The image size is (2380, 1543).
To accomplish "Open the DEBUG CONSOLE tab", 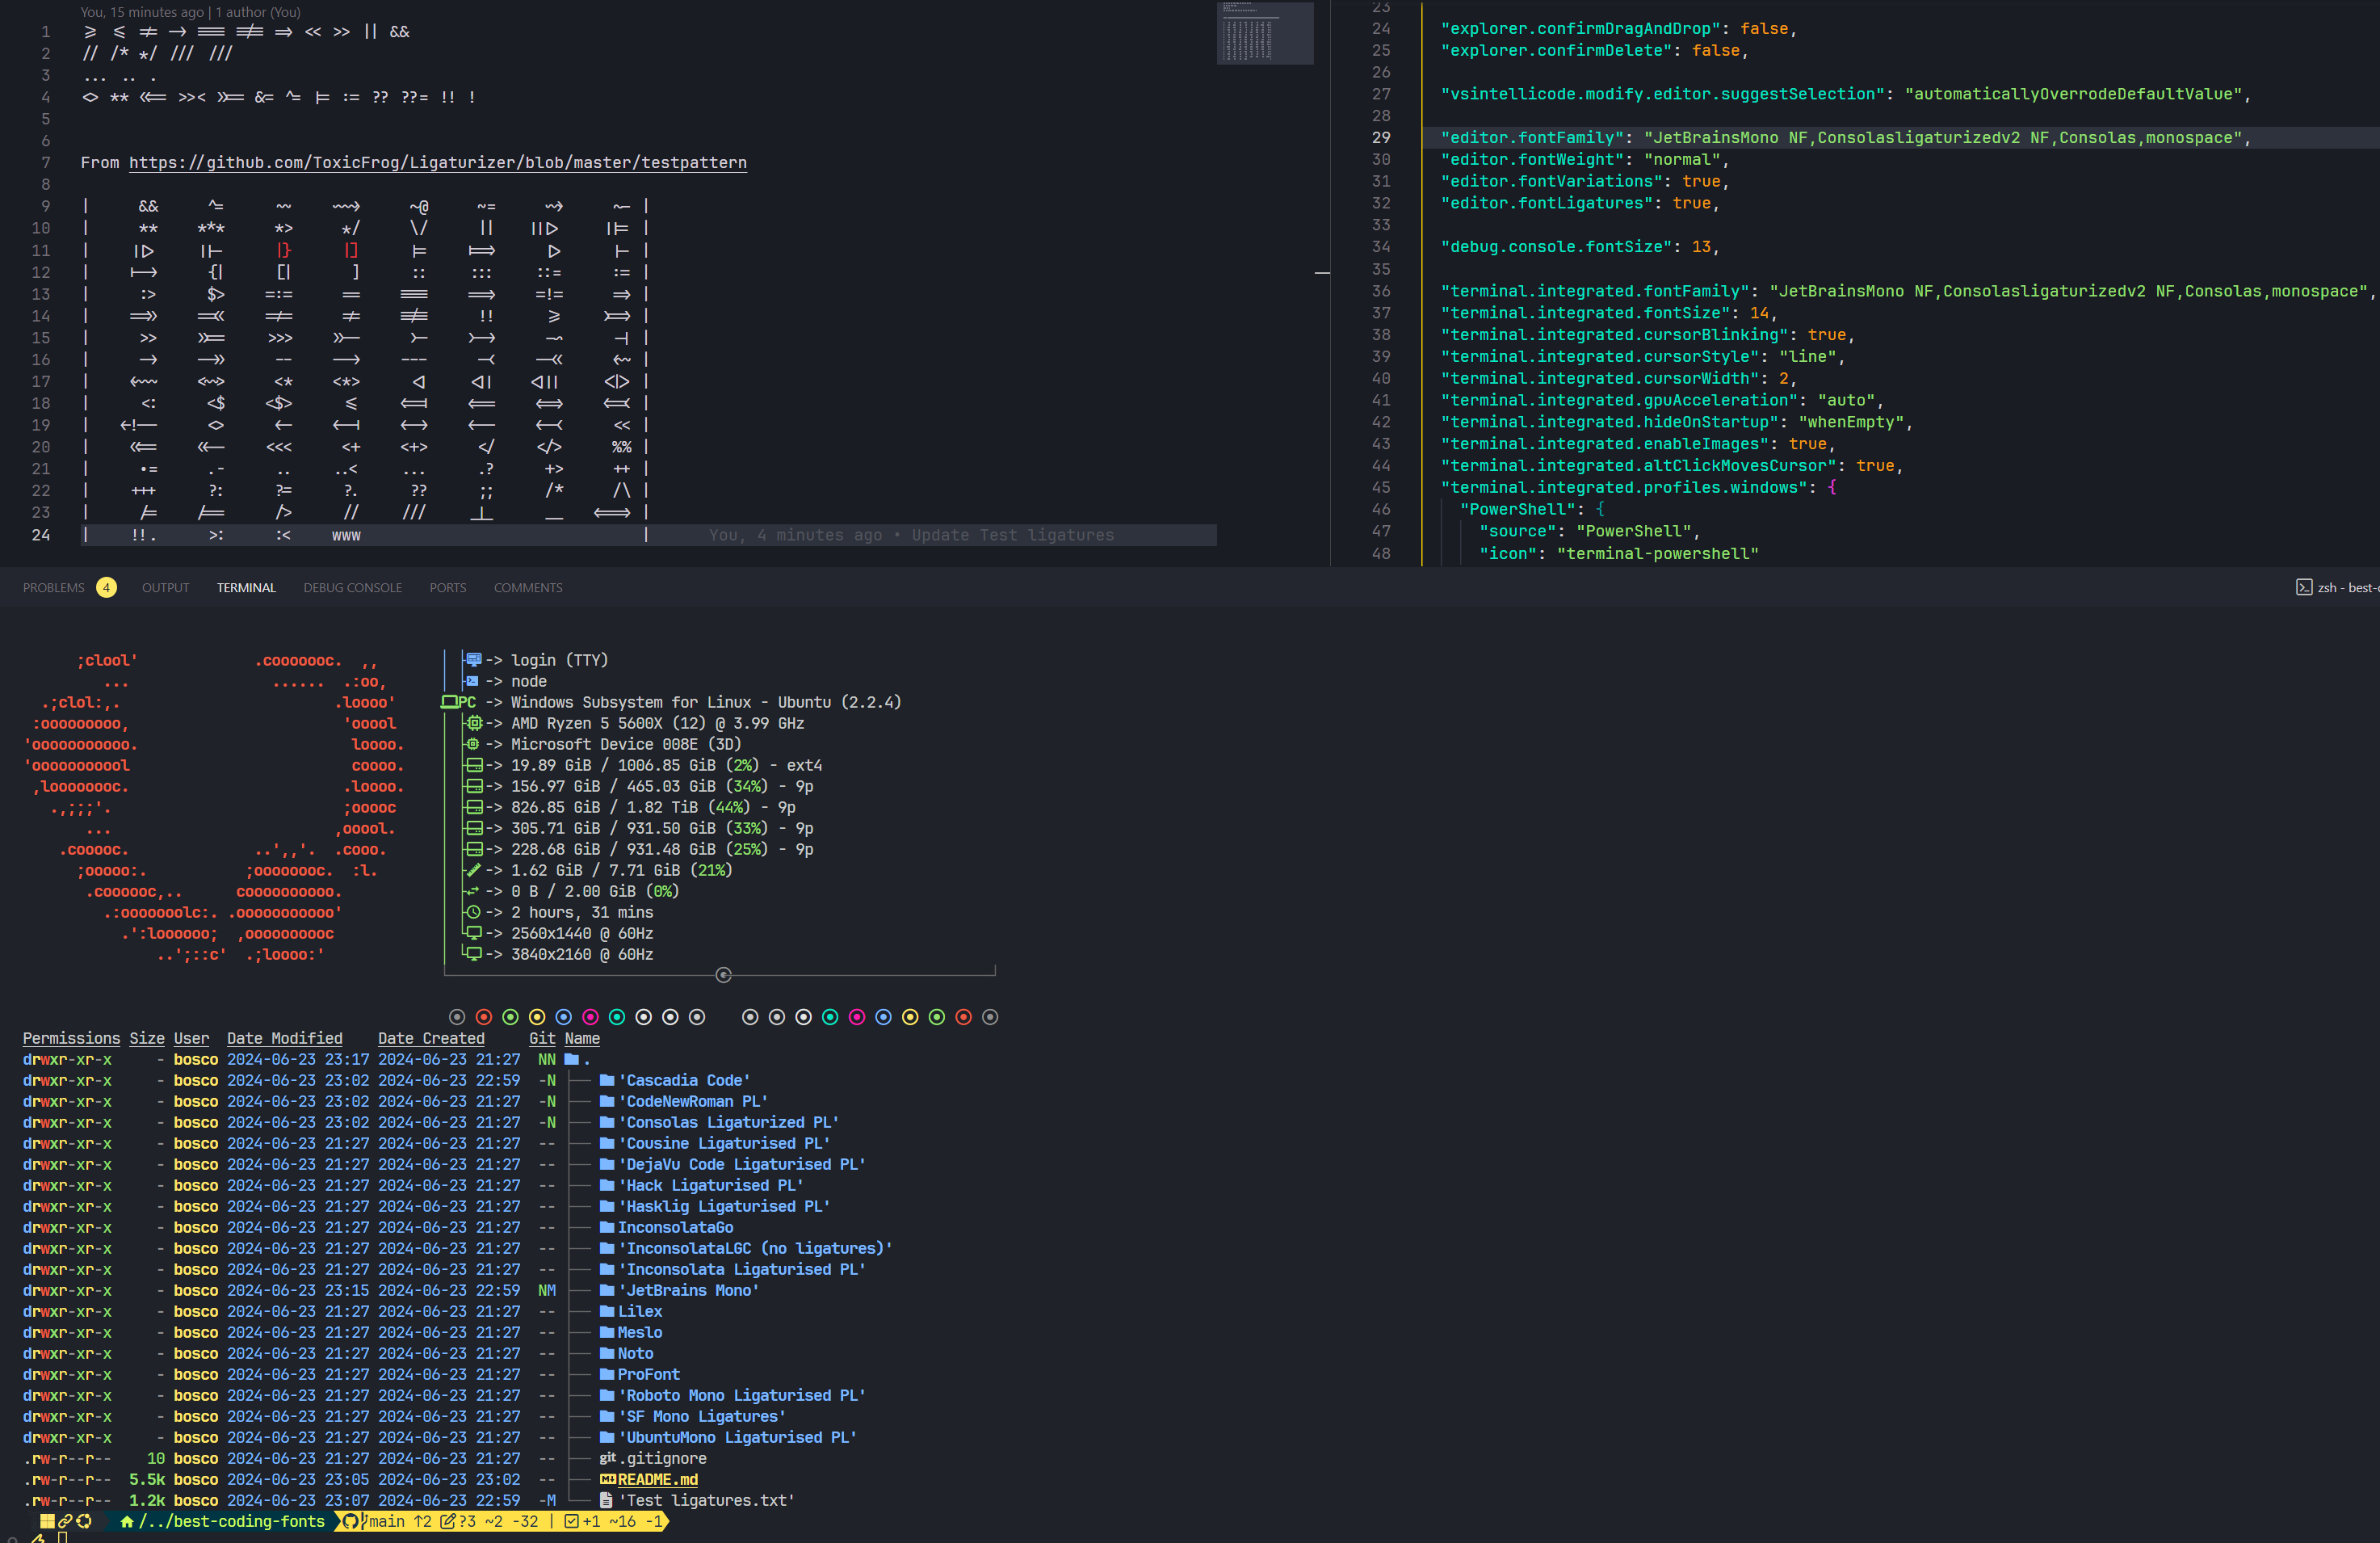I will 352,588.
